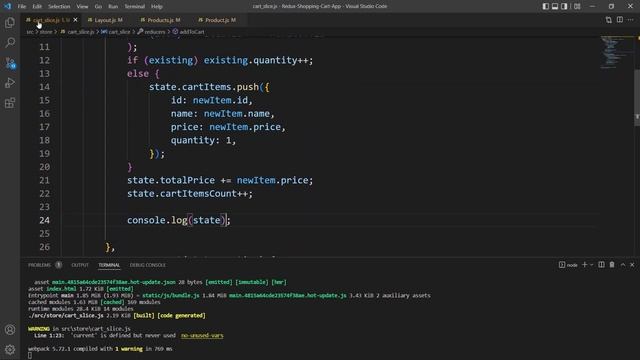Open the Customize Layout button
The width and height of the screenshot is (640, 360).
pyautogui.click(x=577, y=6)
